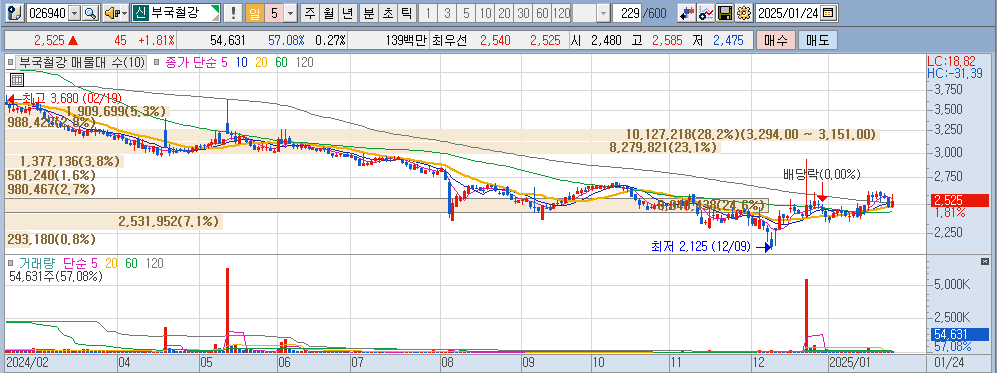Choose the 30 interval preset
Image resolution: width=997 pixels, height=373 pixels.
pyautogui.click(x=523, y=13)
